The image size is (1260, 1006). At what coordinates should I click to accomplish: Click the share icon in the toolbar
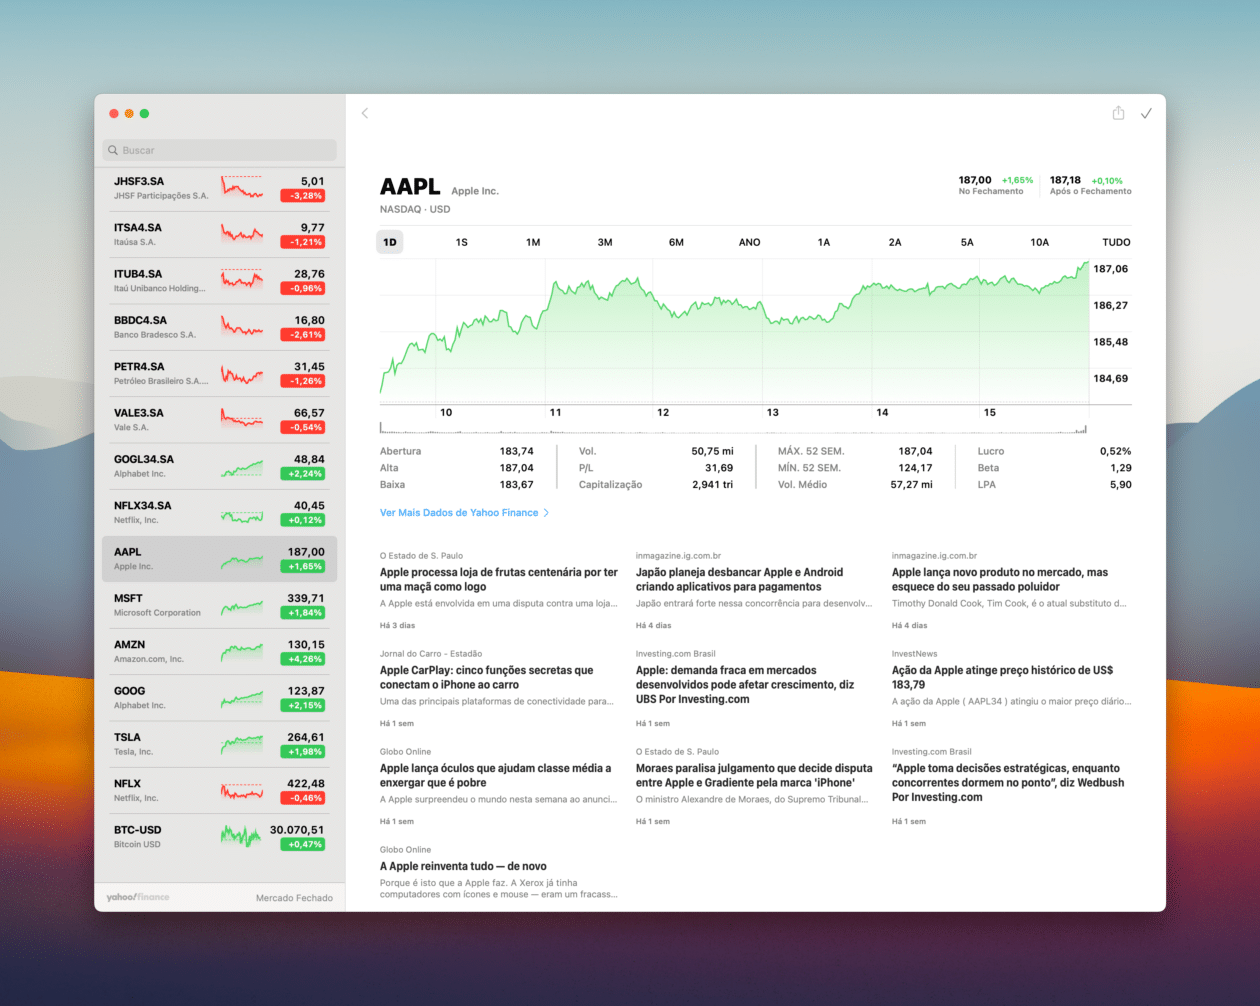(1118, 113)
